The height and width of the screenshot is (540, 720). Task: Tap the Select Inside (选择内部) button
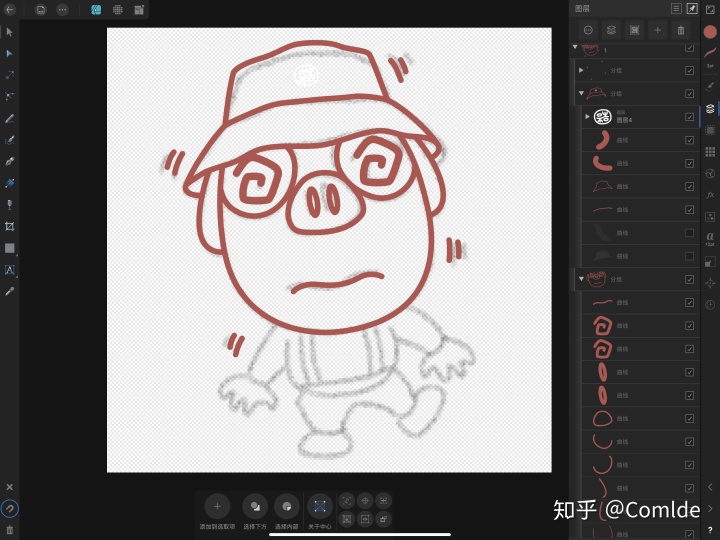click(x=287, y=506)
